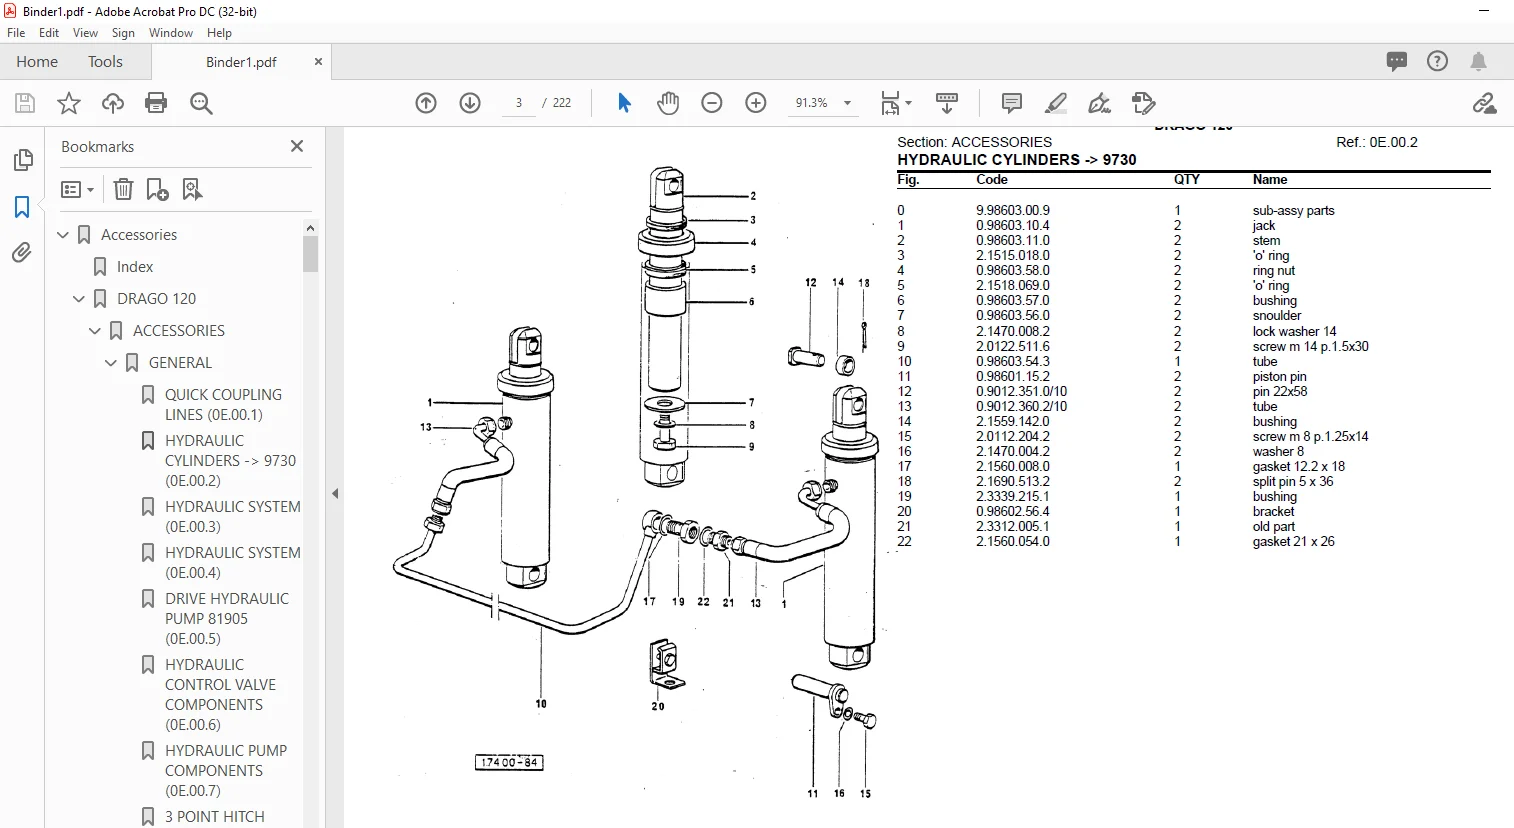Open the Edit menu

coord(49,33)
